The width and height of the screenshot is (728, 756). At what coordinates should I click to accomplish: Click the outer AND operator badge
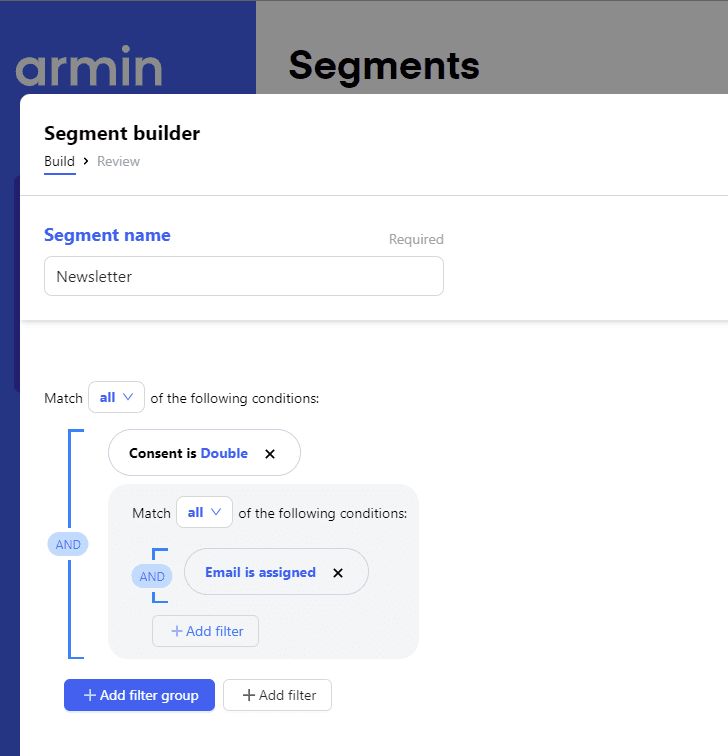pyautogui.click(x=68, y=544)
